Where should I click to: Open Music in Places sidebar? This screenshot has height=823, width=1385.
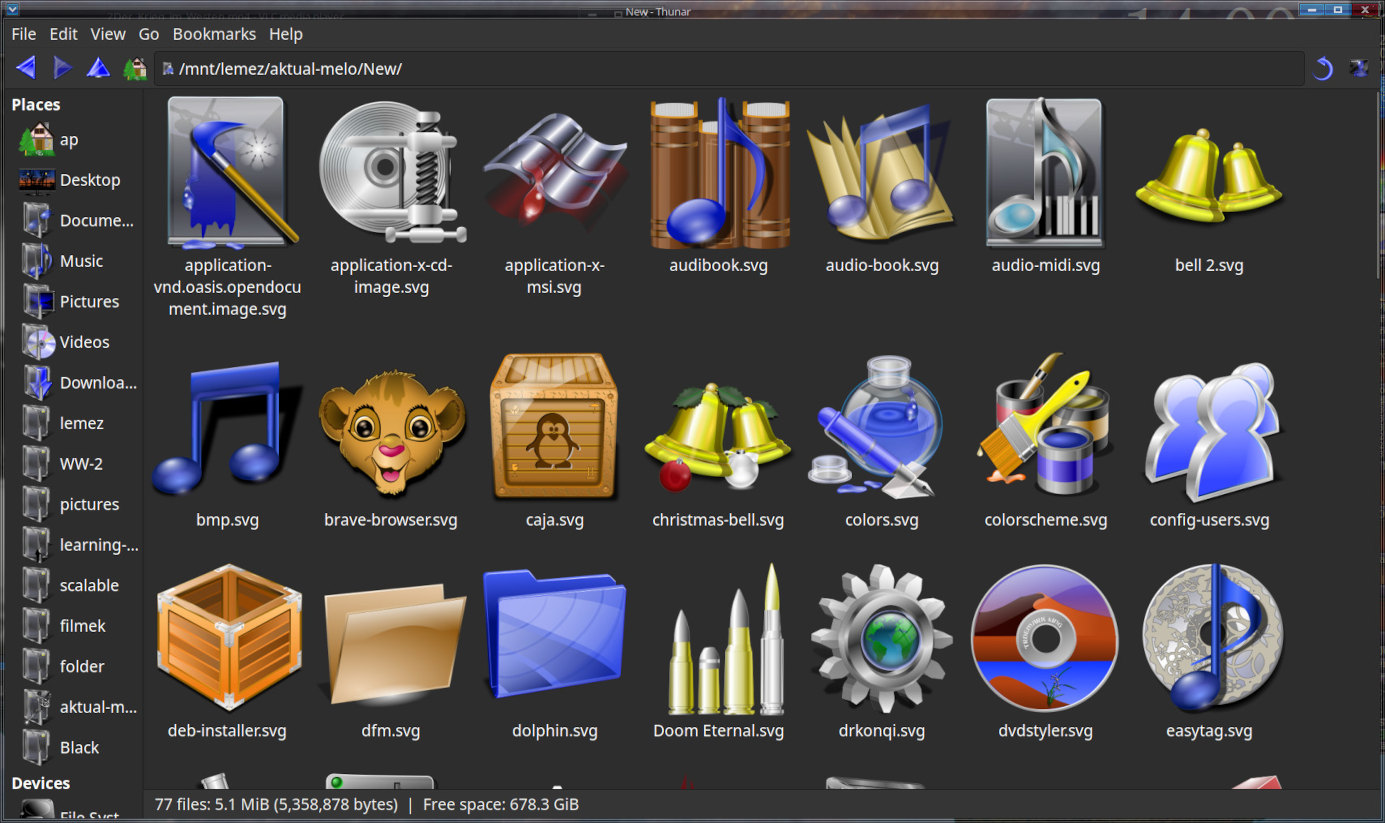(72, 261)
